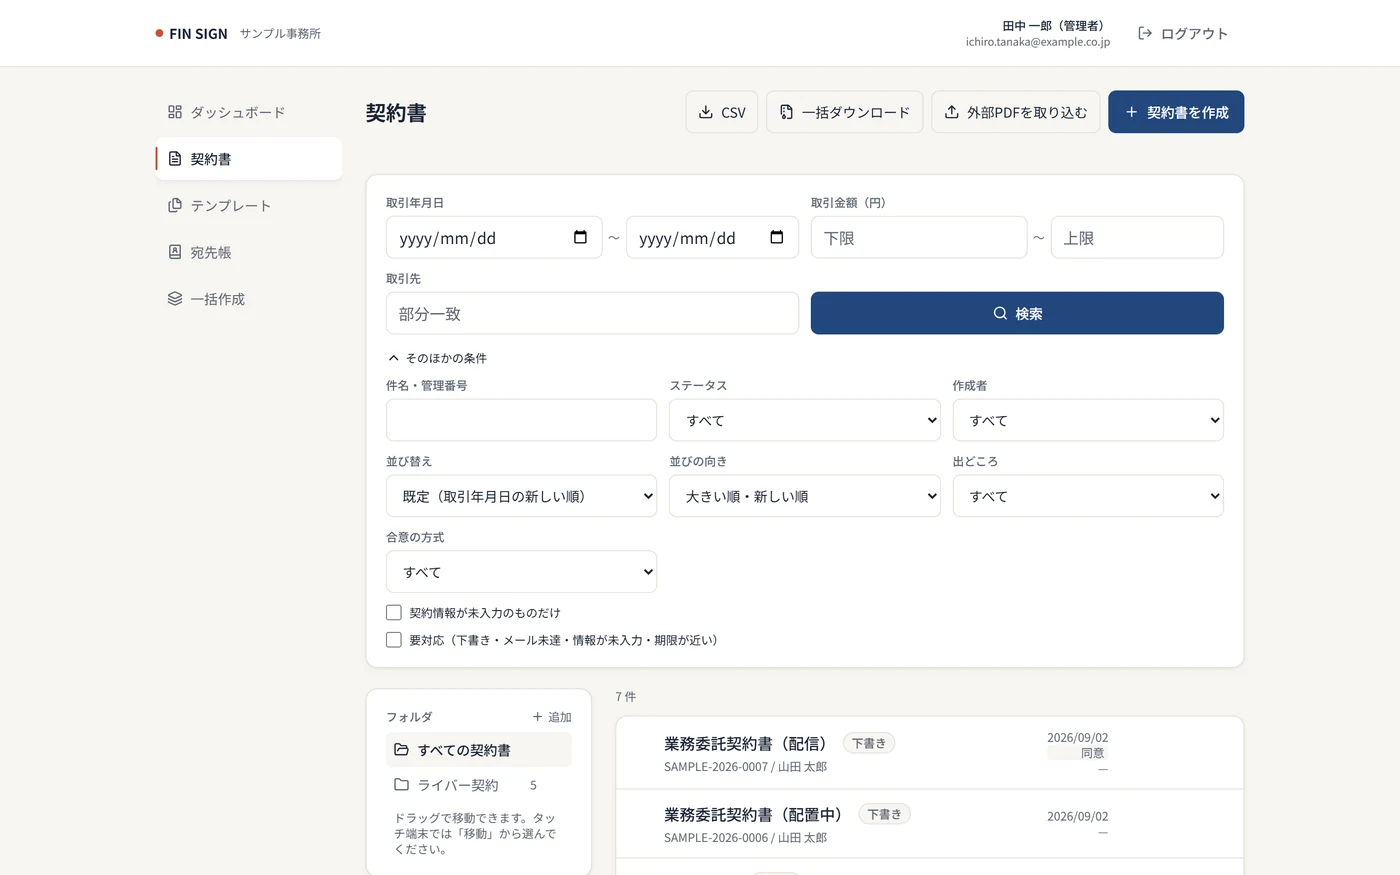Click the 取引金額 上限 input field
1400x875 pixels.
(1137, 237)
